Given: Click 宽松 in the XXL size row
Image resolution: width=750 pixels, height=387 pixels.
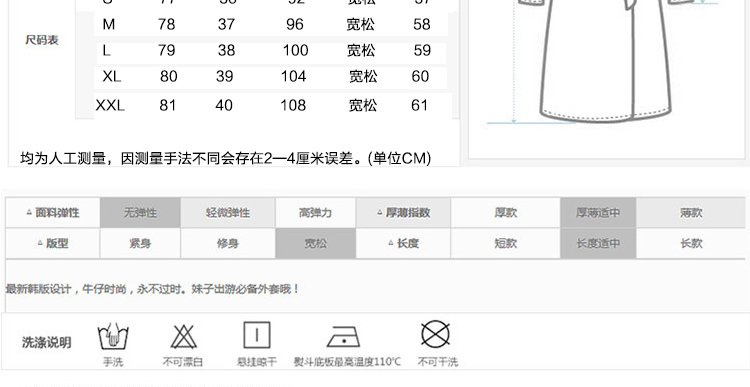Looking at the screenshot, I should pos(363,105).
